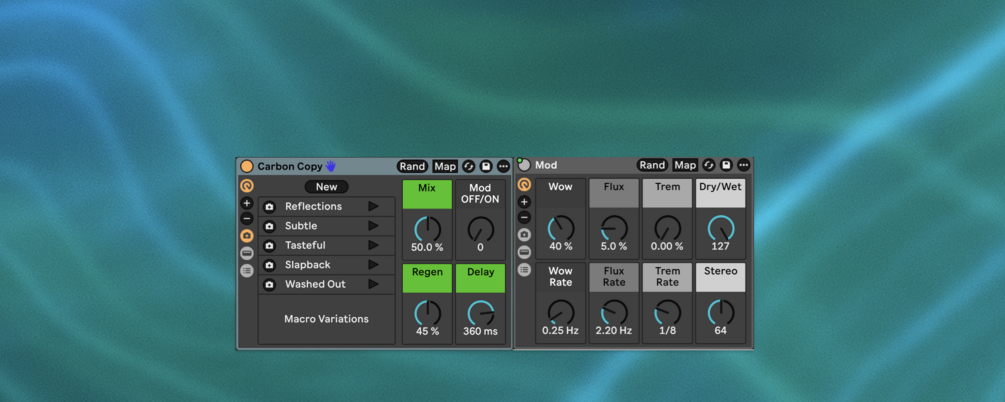Click the Dry/Wet macro knob
The height and width of the screenshot is (402, 1005).
click(x=721, y=228)
